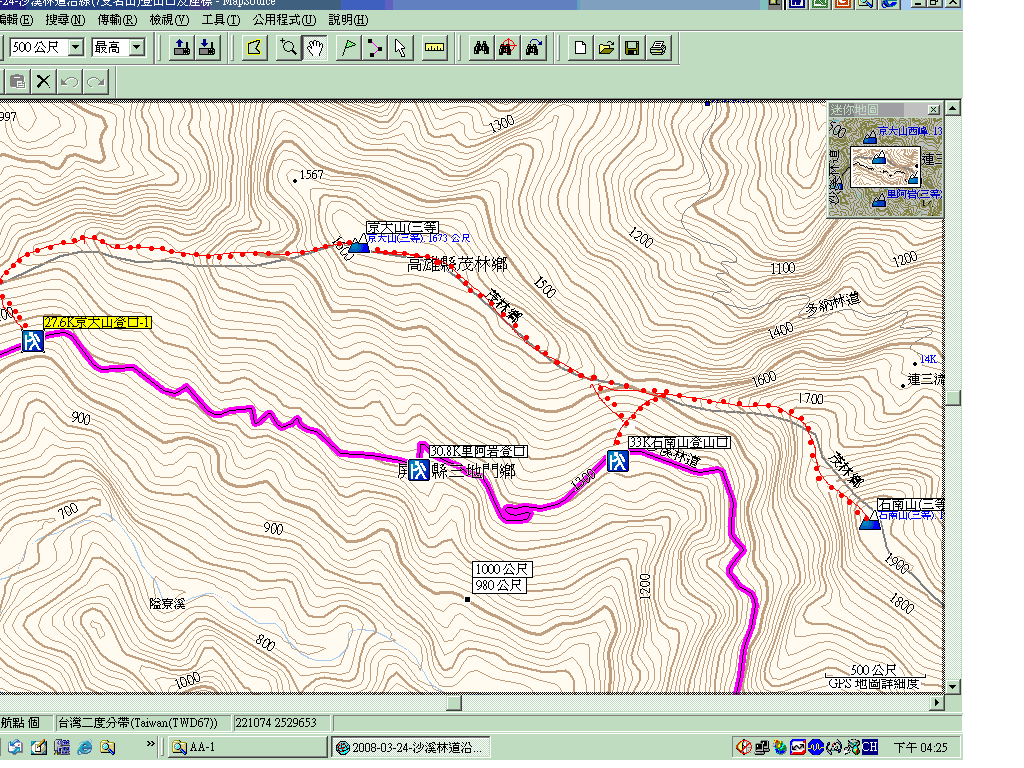Click the 30.8K里阿岩登口 waypoint label
This screenshot has width=1024, height=768.
479,451
